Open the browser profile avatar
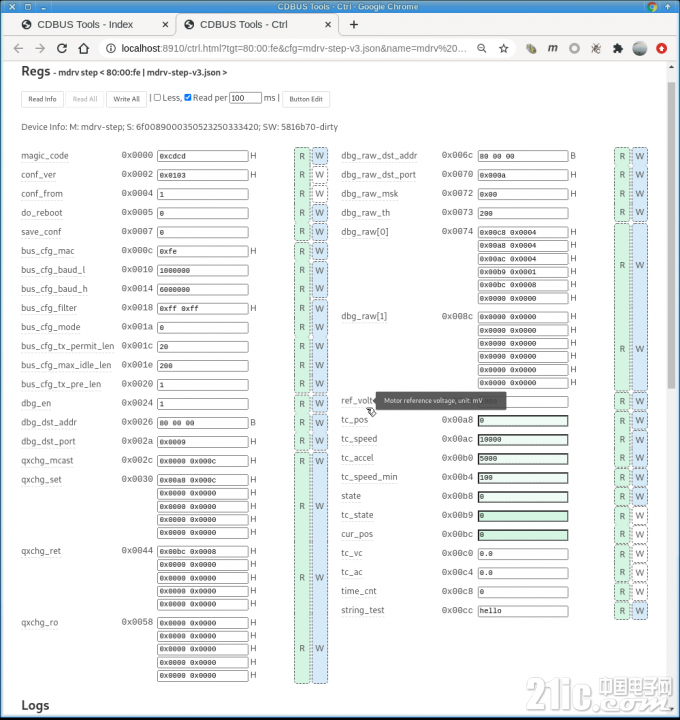Image resolution: width=680 pixels, height=720 pixels. [640, 48]
